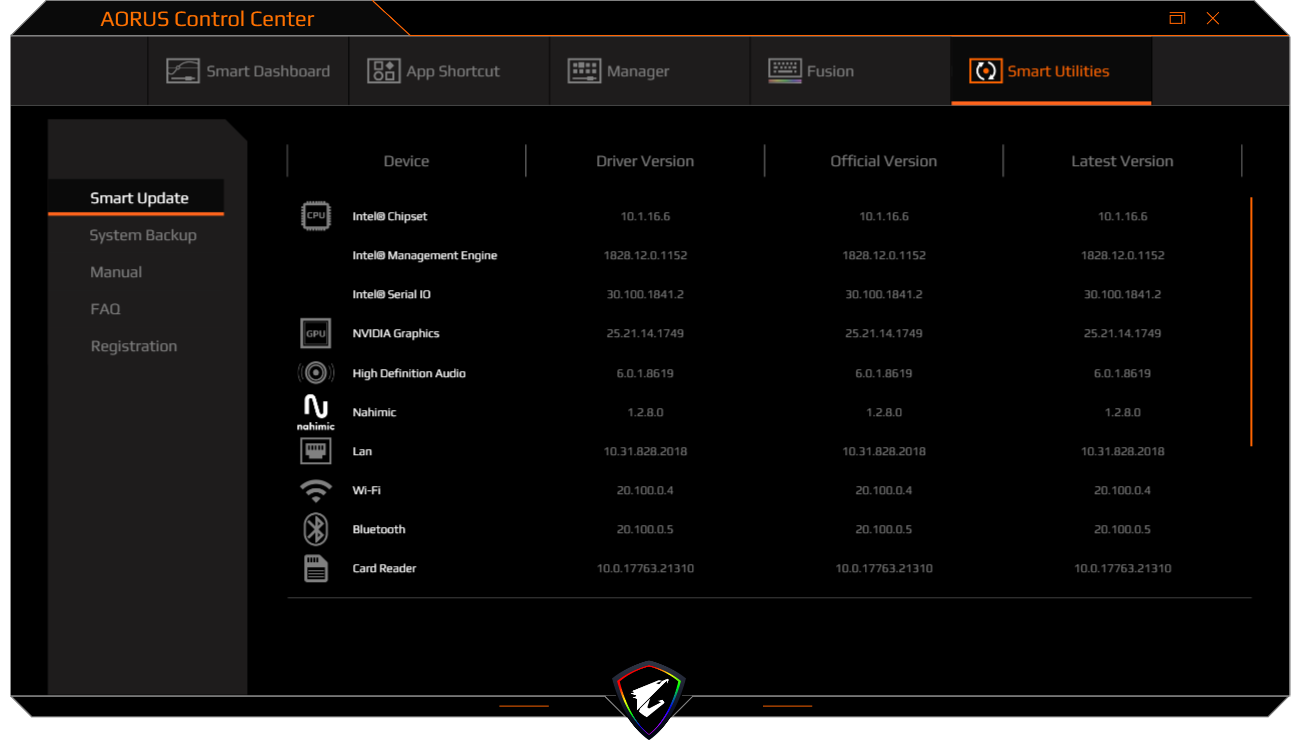
Task: Click NVIDIA Graphics driver version 25.21.14.1749
Action: [645, 333]
